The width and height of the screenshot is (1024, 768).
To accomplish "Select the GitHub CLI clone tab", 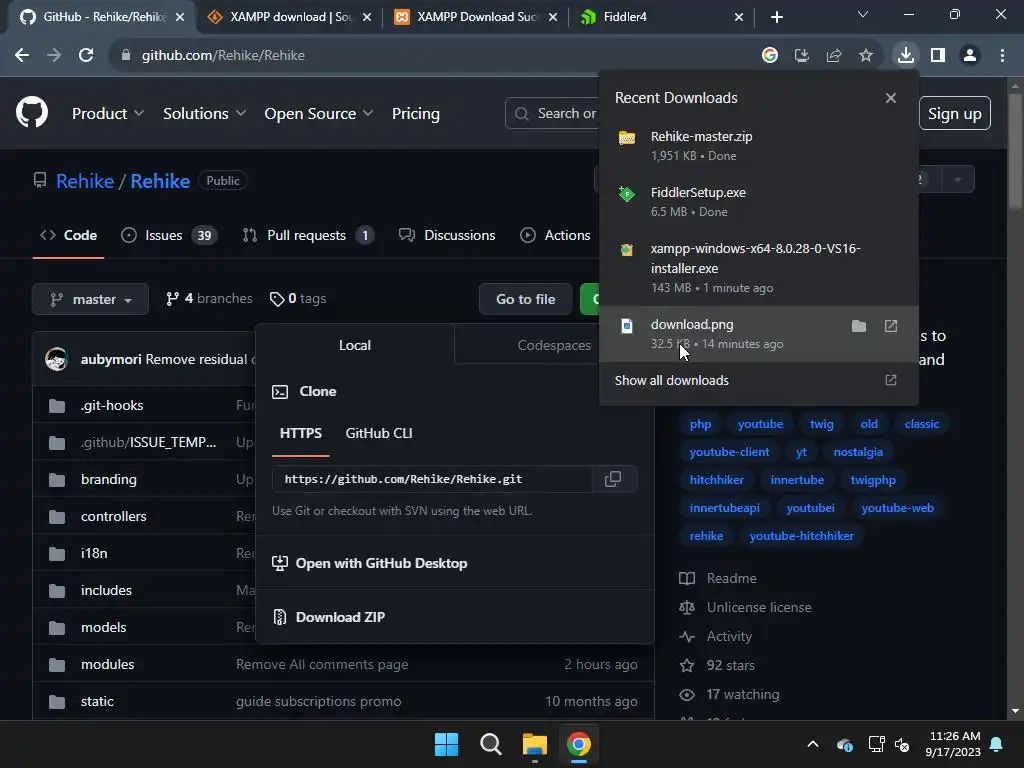I will pos(379,433).
